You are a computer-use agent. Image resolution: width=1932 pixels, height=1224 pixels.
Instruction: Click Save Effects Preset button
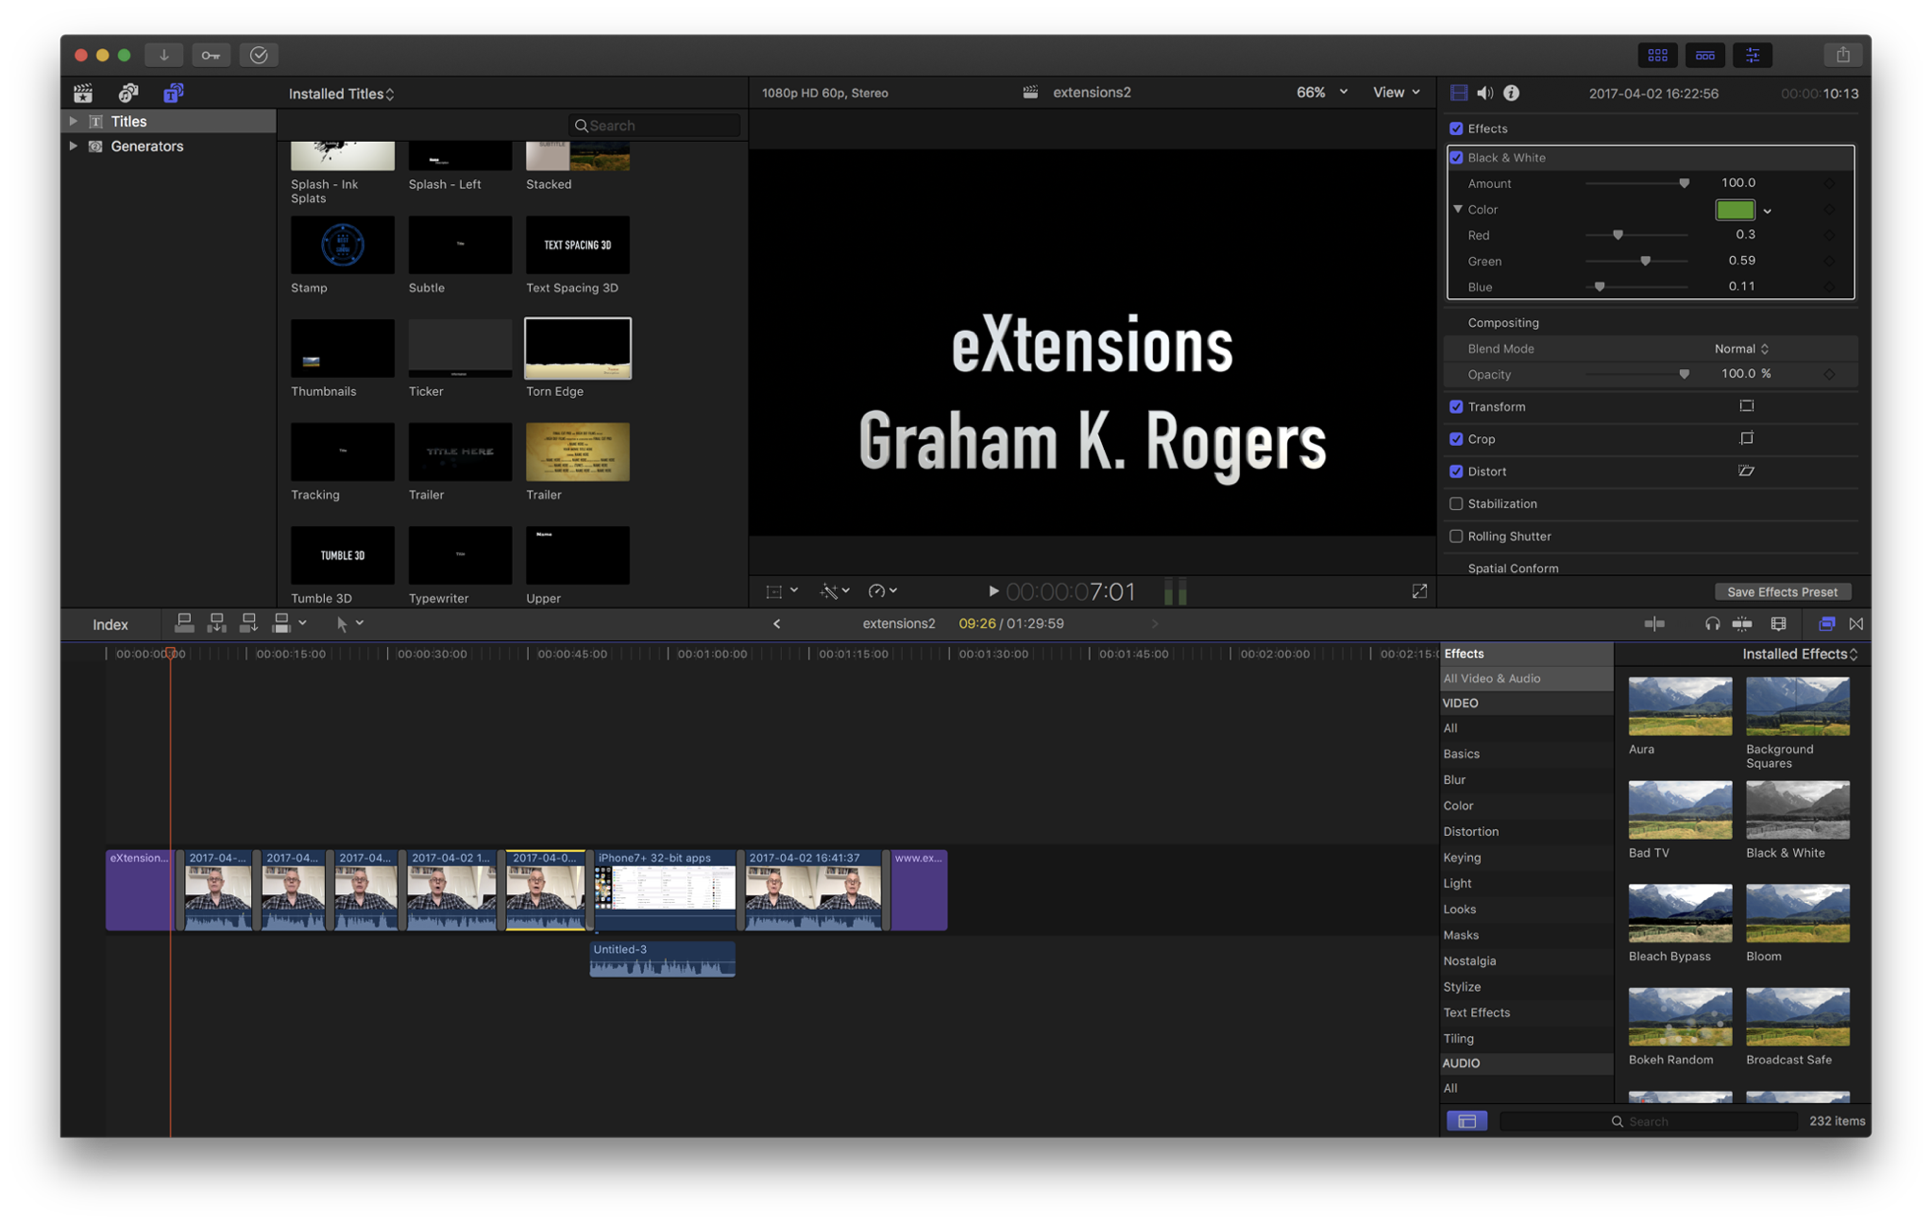point(1783,592)
